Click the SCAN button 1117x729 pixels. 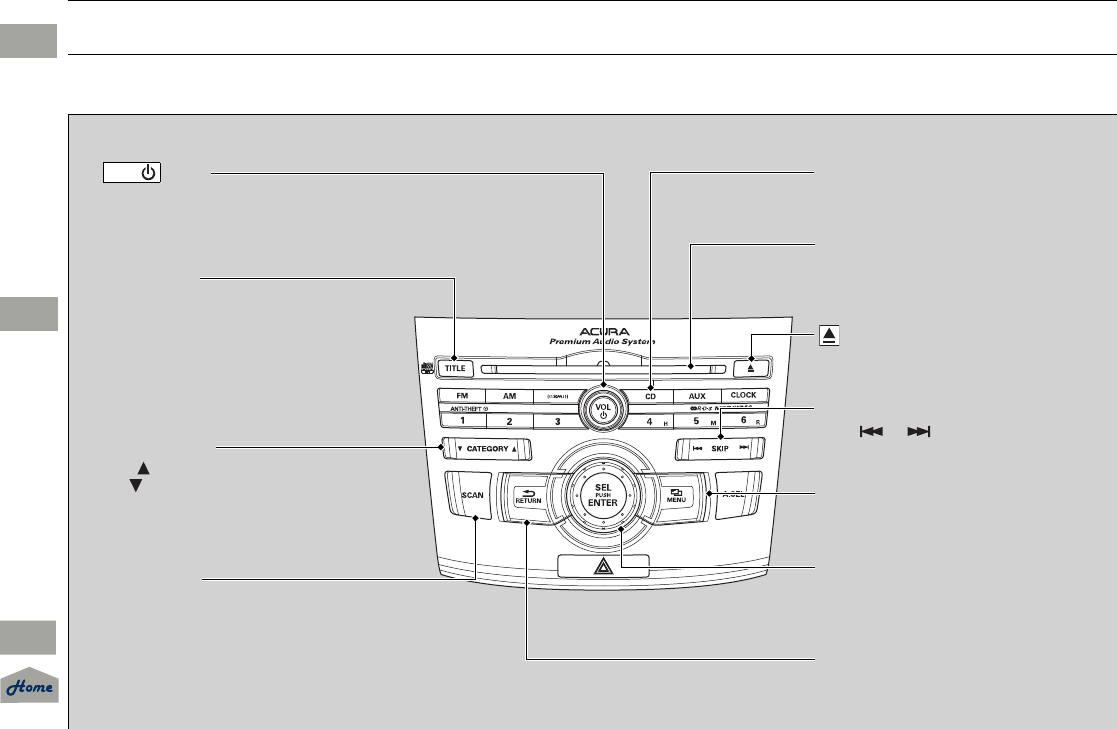coord(469,495)
